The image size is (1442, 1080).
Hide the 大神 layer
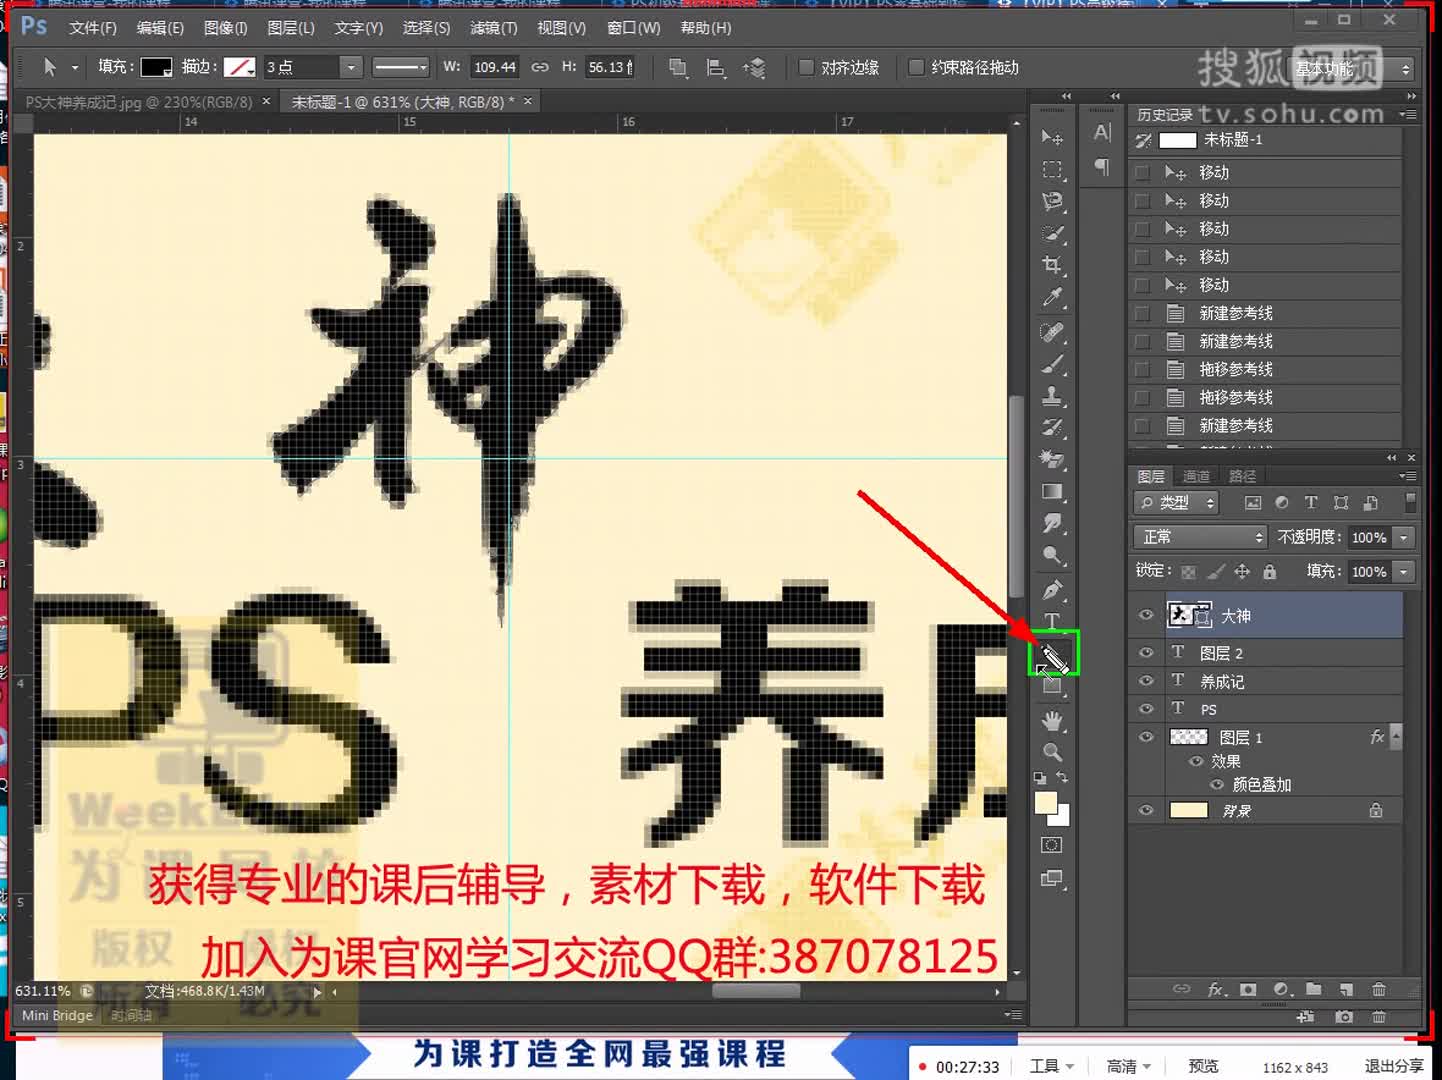[1146, 616]
